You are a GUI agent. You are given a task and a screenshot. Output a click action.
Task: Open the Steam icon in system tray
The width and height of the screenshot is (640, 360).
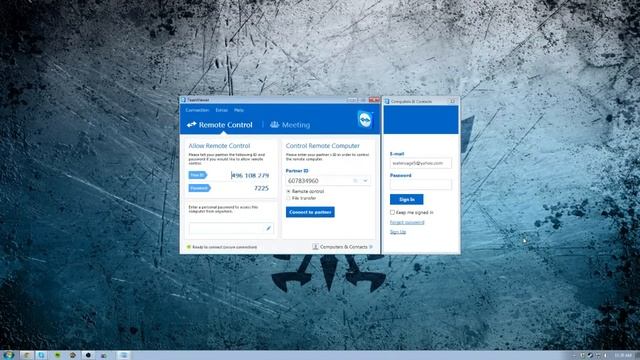[x=590, y=355]
